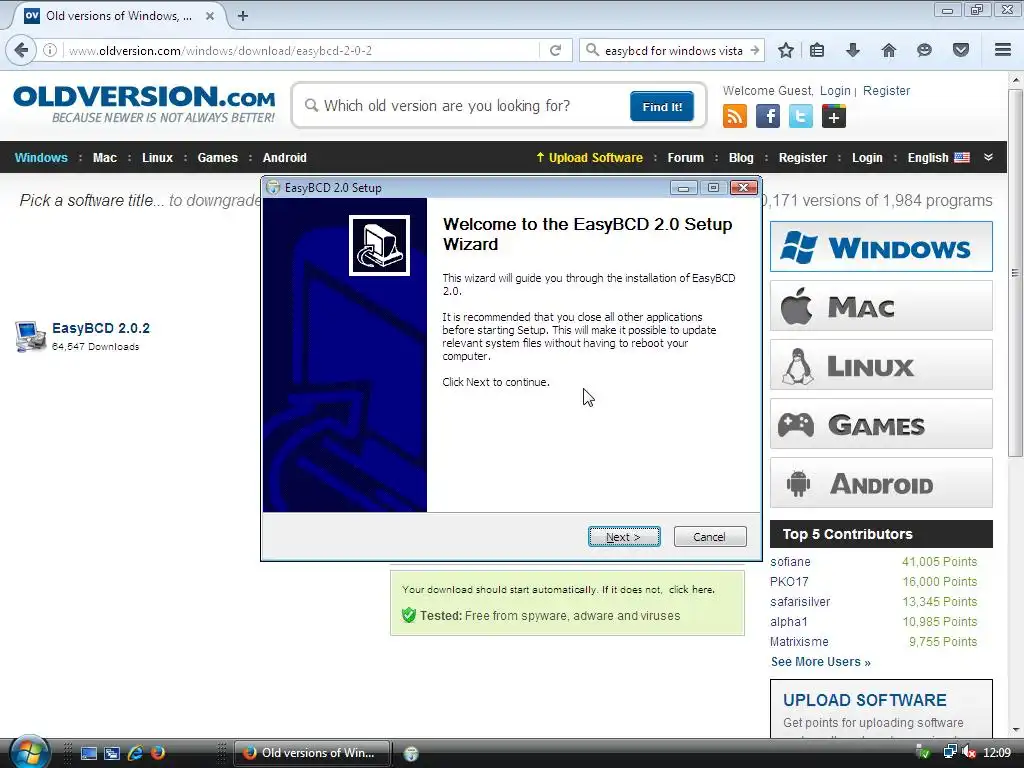Open contributor sofiane's profile
Screen dimensions: 1024x768
(790, 562)
